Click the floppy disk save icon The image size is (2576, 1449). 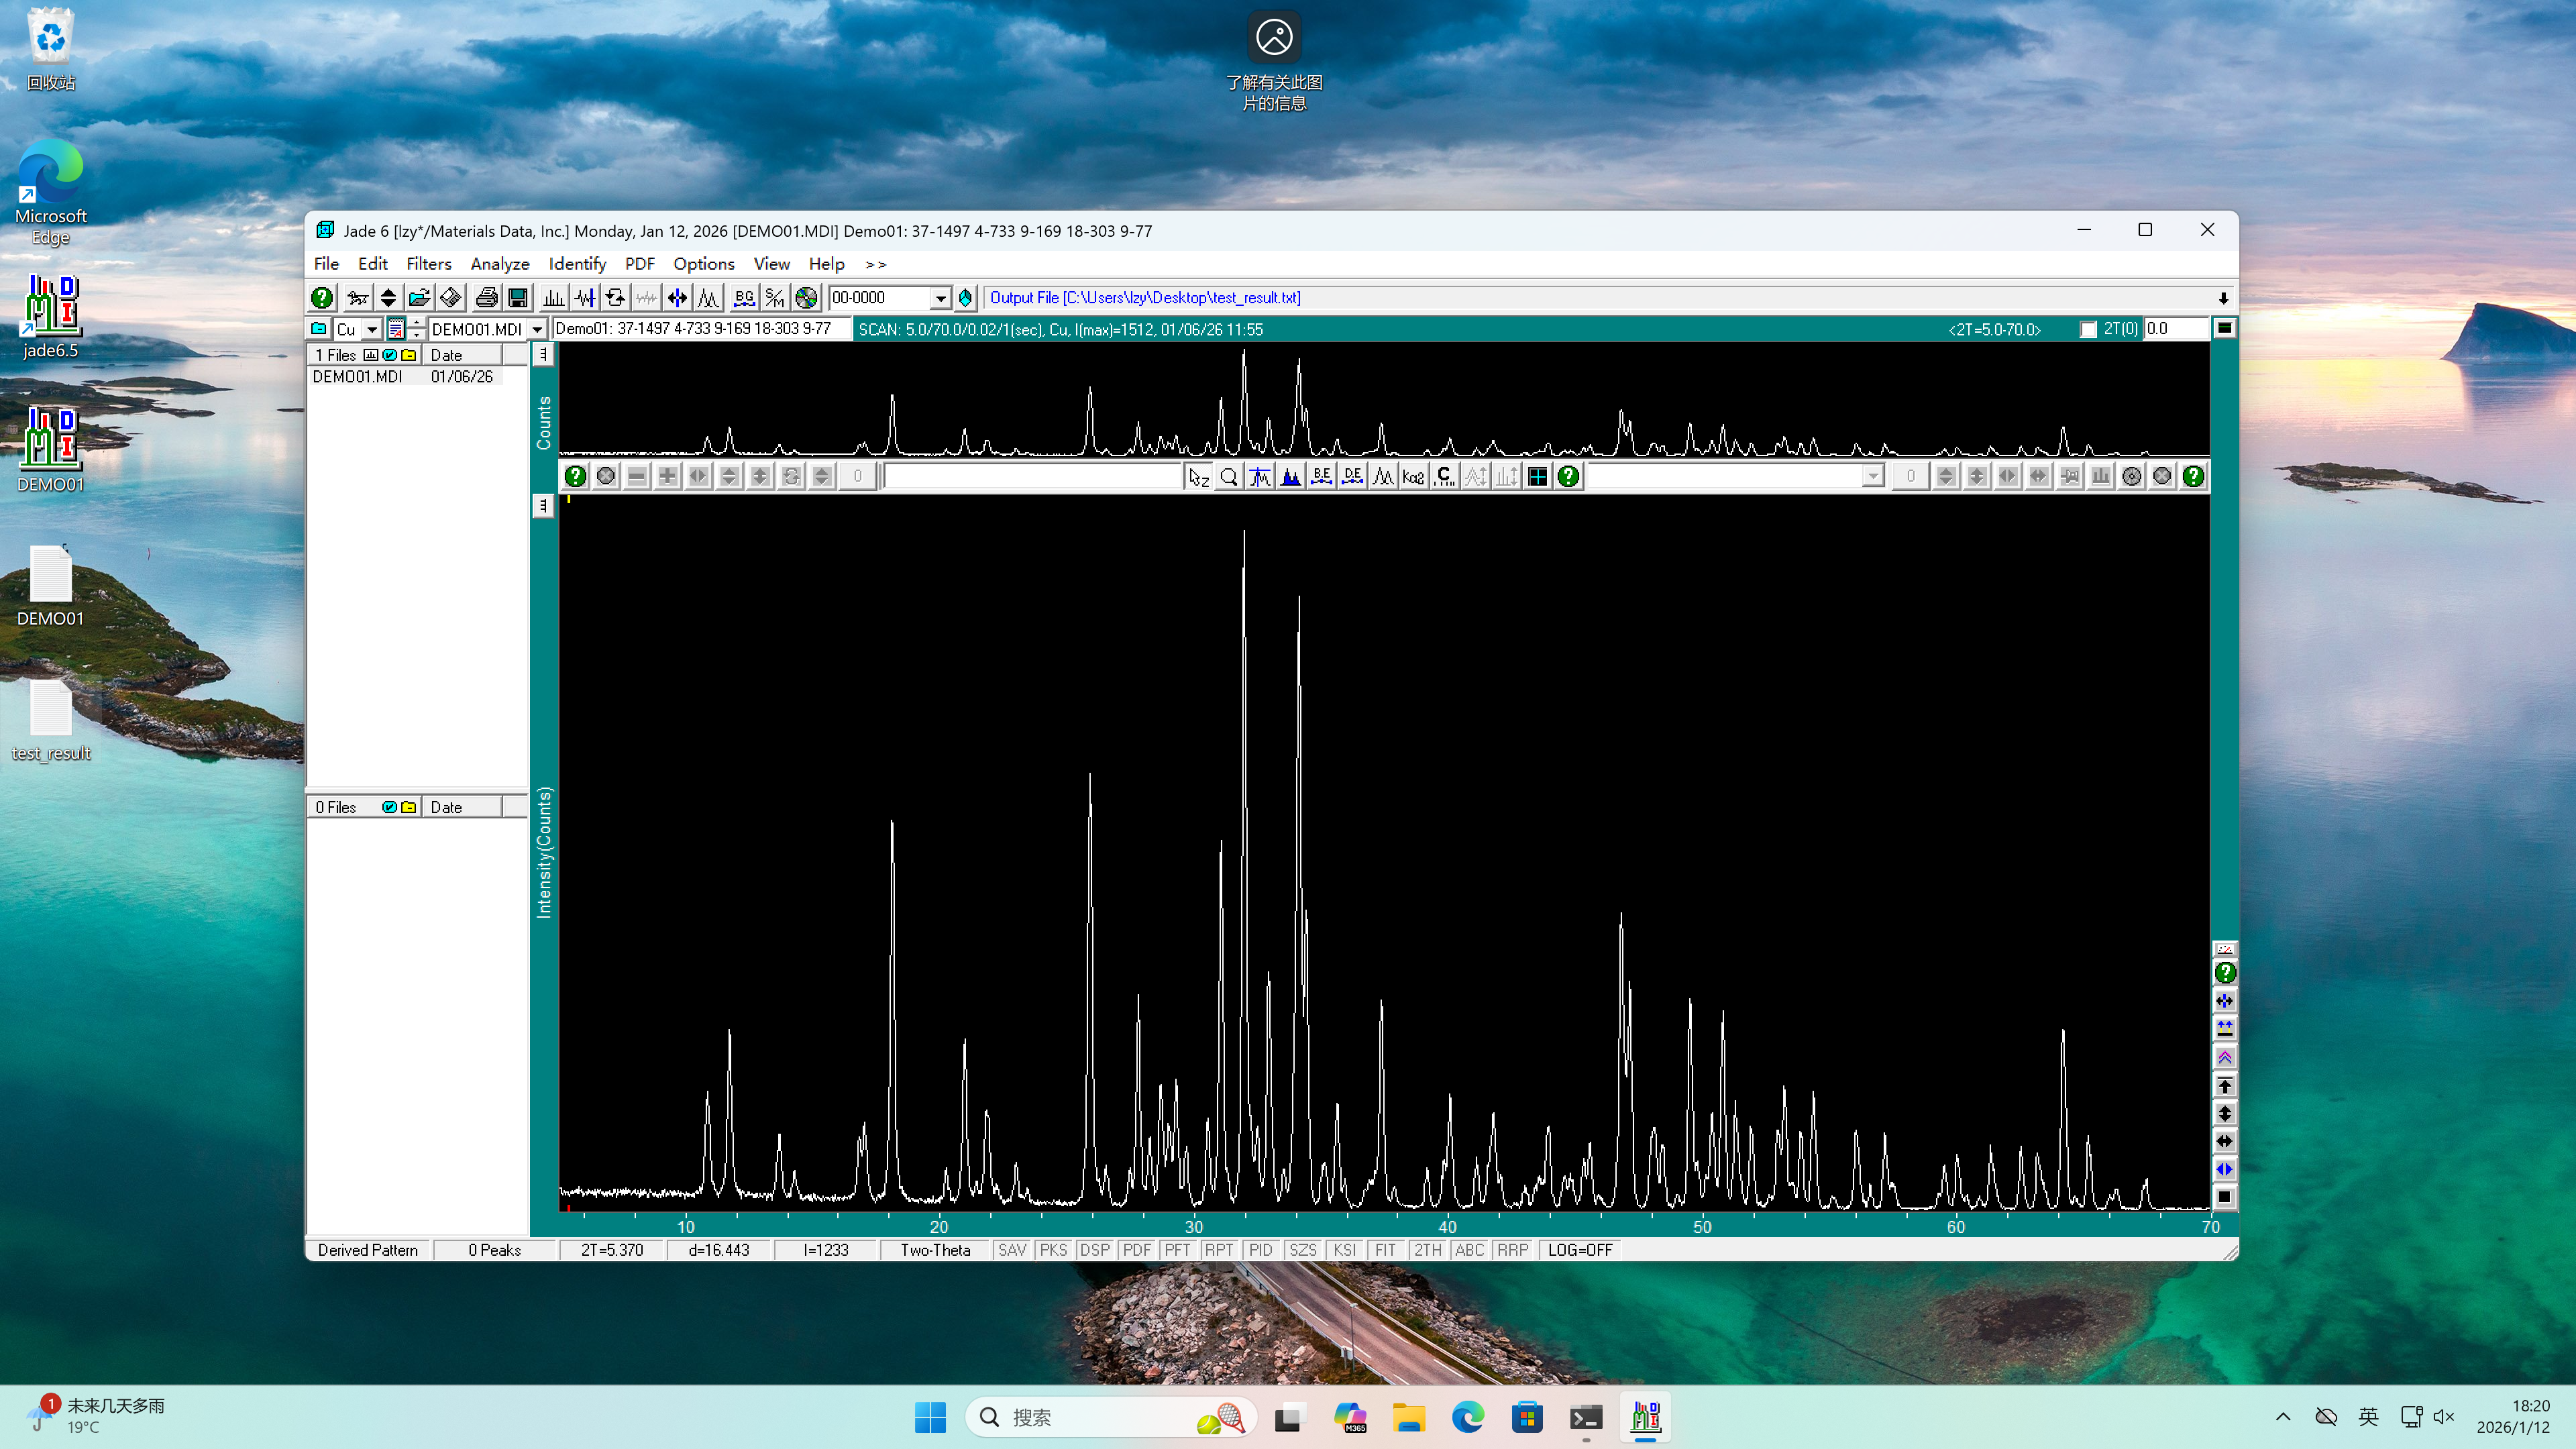tap(518, 298)
